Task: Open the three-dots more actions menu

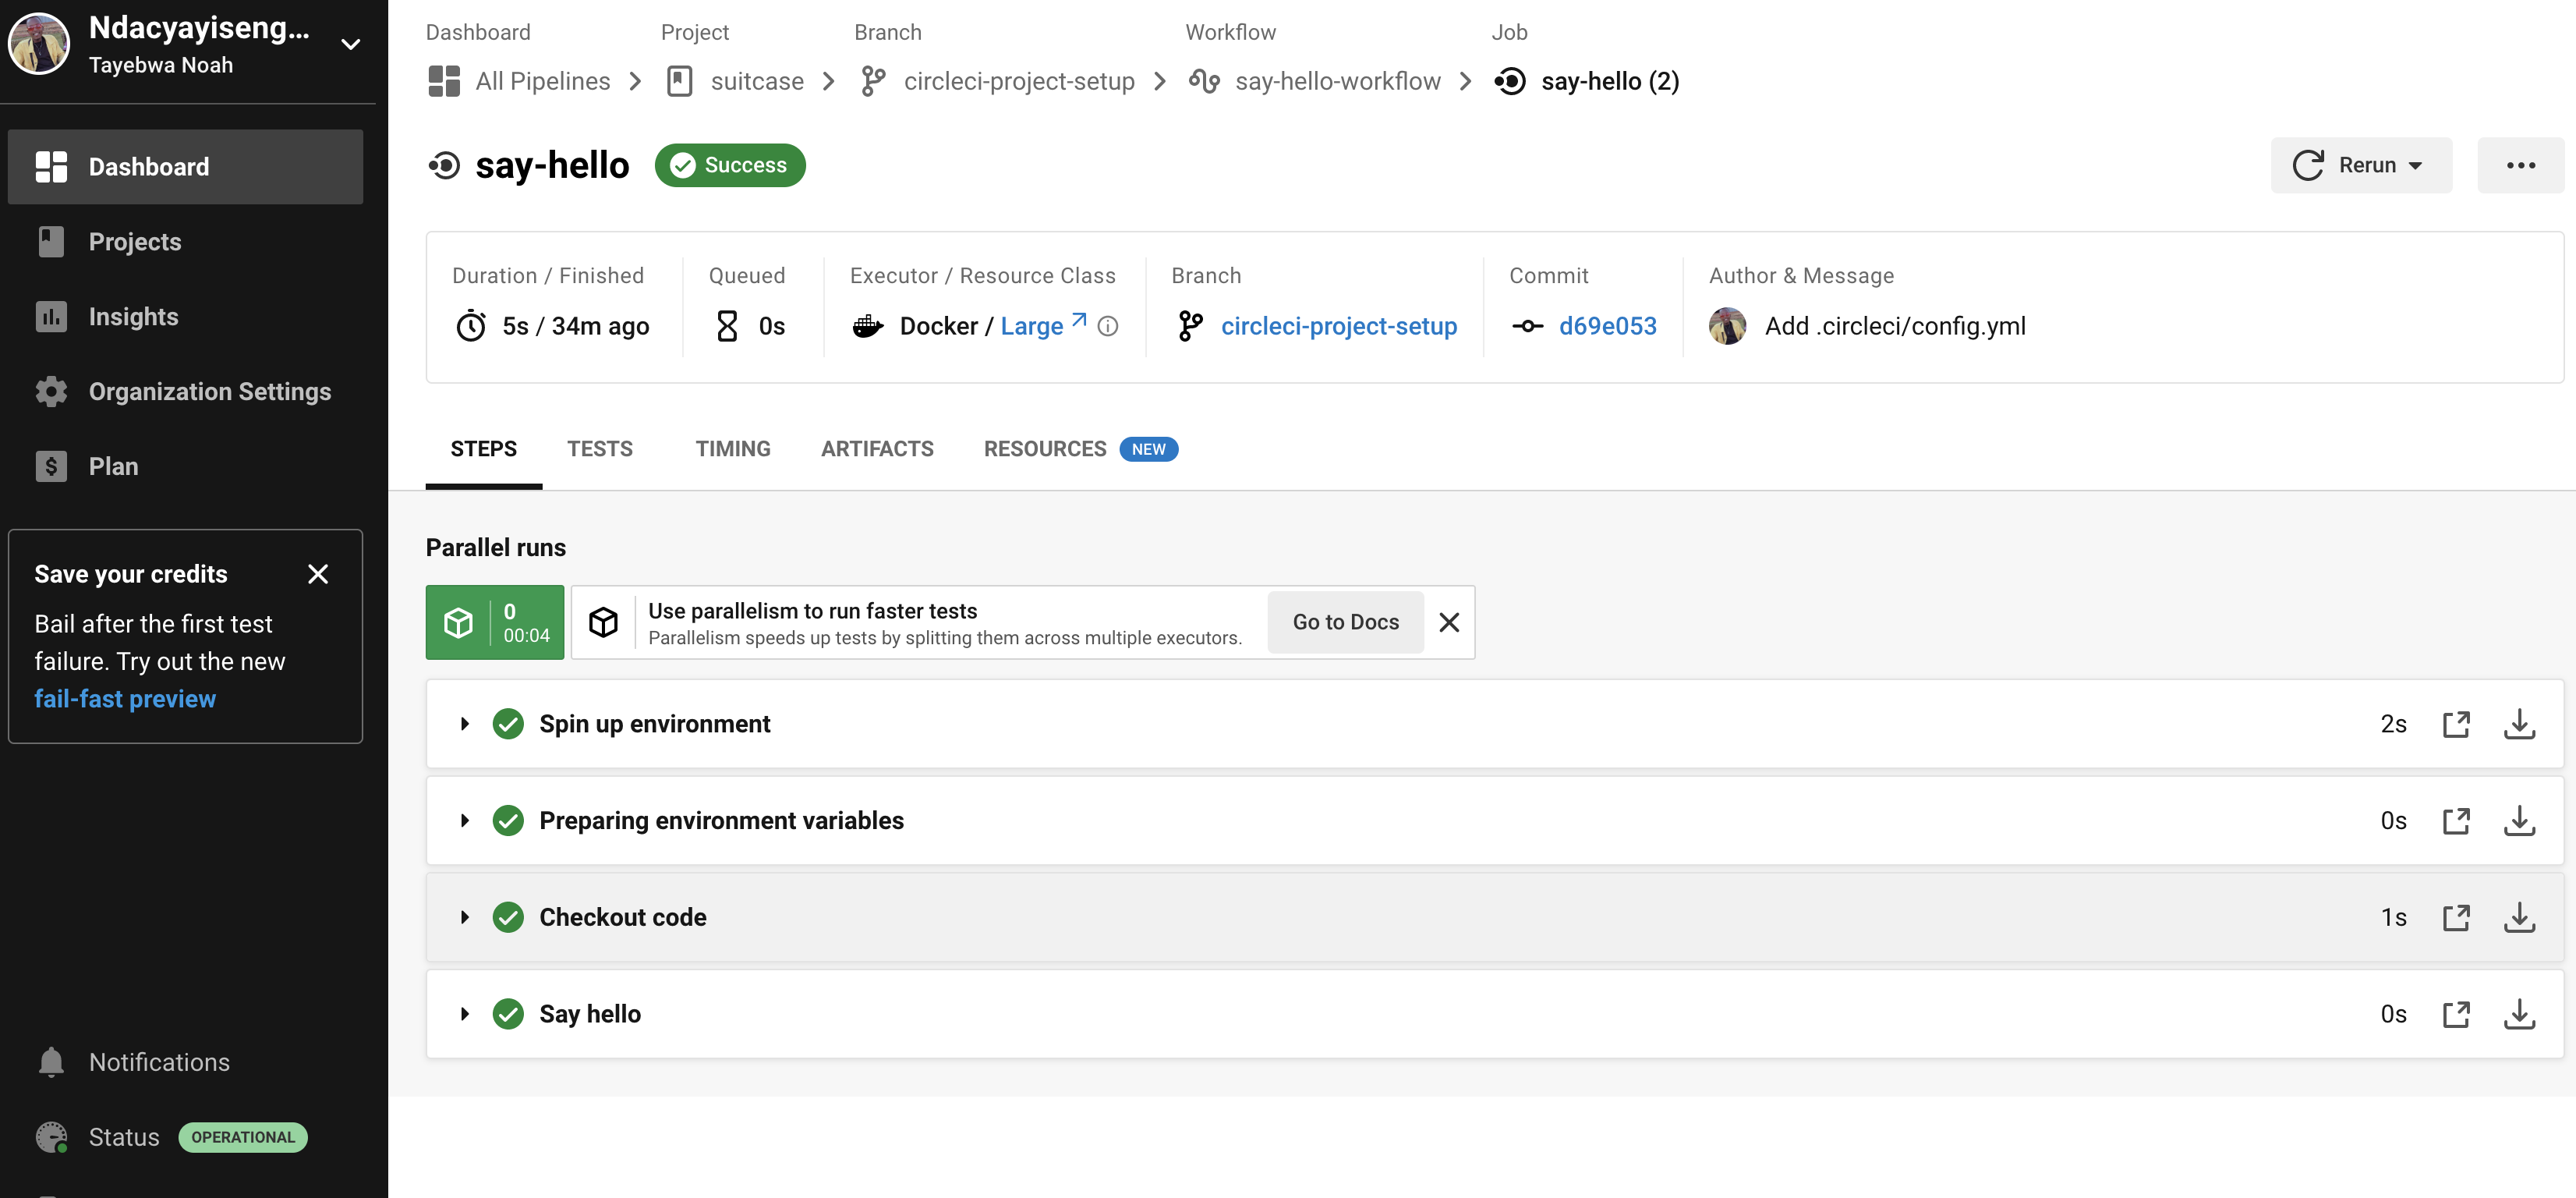Action: 2520,165
